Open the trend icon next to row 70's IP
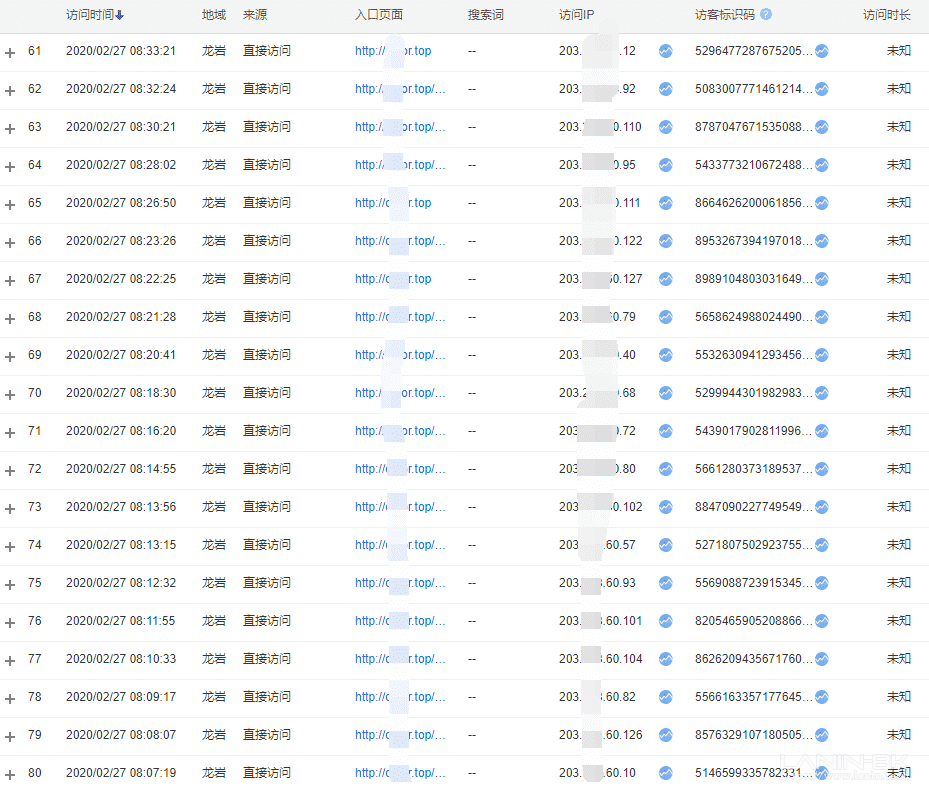The image size is (929, 792). click(x=665, y=393)
